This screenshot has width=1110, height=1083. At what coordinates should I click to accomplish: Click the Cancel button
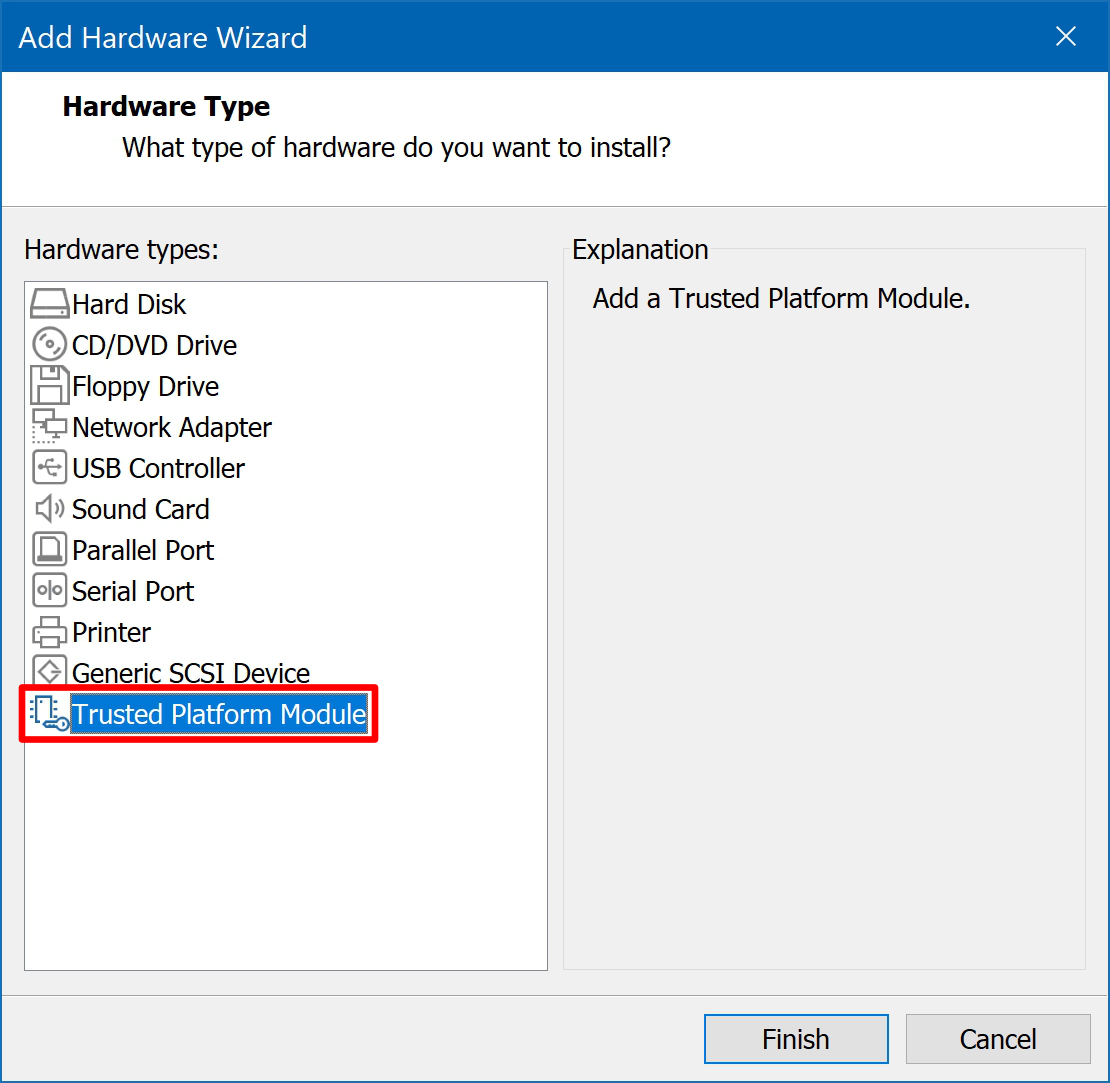(x=998, y=1039)
